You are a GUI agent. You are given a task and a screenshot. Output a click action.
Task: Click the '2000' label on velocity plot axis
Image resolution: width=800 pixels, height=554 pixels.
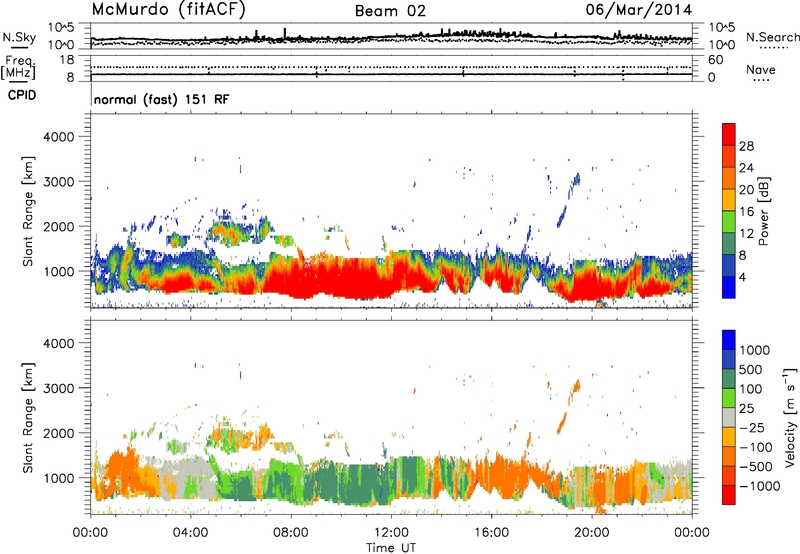(58, 433)
